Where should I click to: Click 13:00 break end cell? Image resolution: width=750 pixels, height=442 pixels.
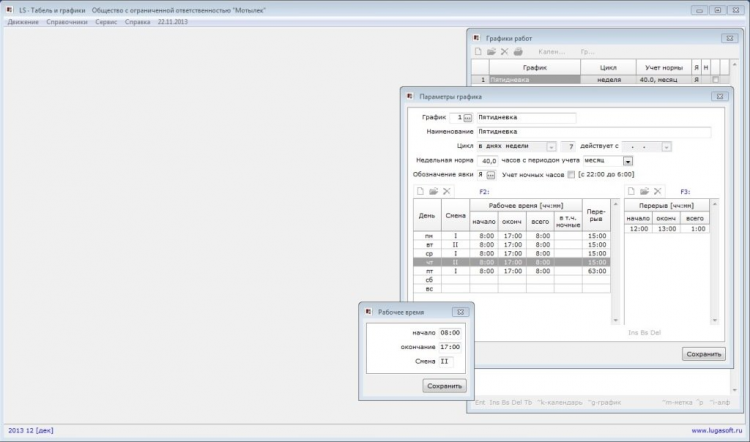(x=666, y=229)
